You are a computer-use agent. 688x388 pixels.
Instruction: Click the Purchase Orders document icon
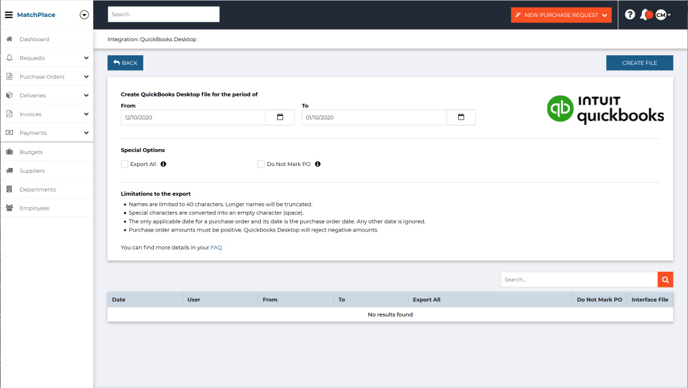(x=9, y=76)
